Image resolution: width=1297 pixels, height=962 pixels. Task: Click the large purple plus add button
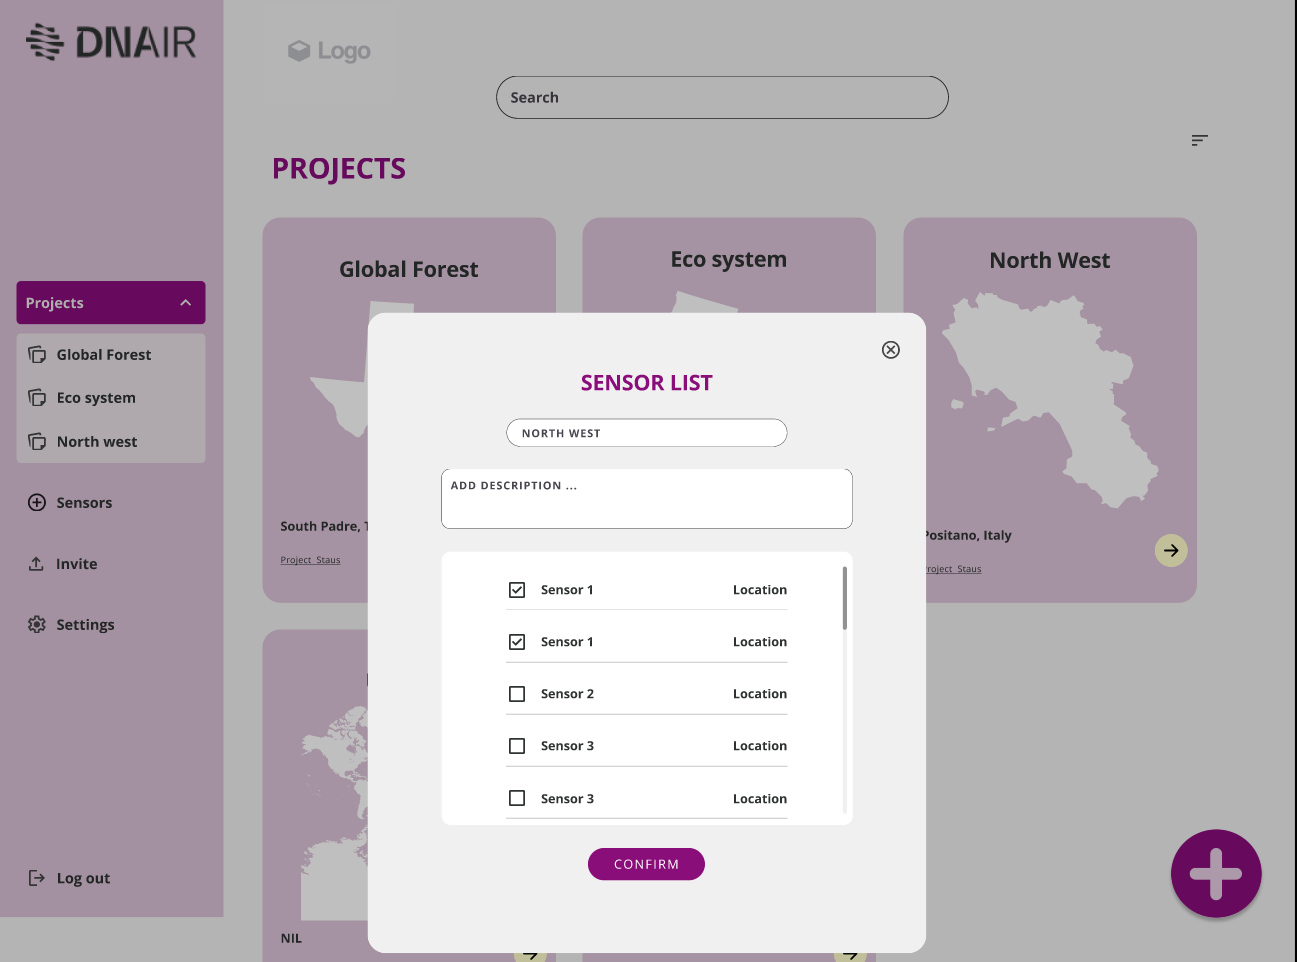point(1215,873)
